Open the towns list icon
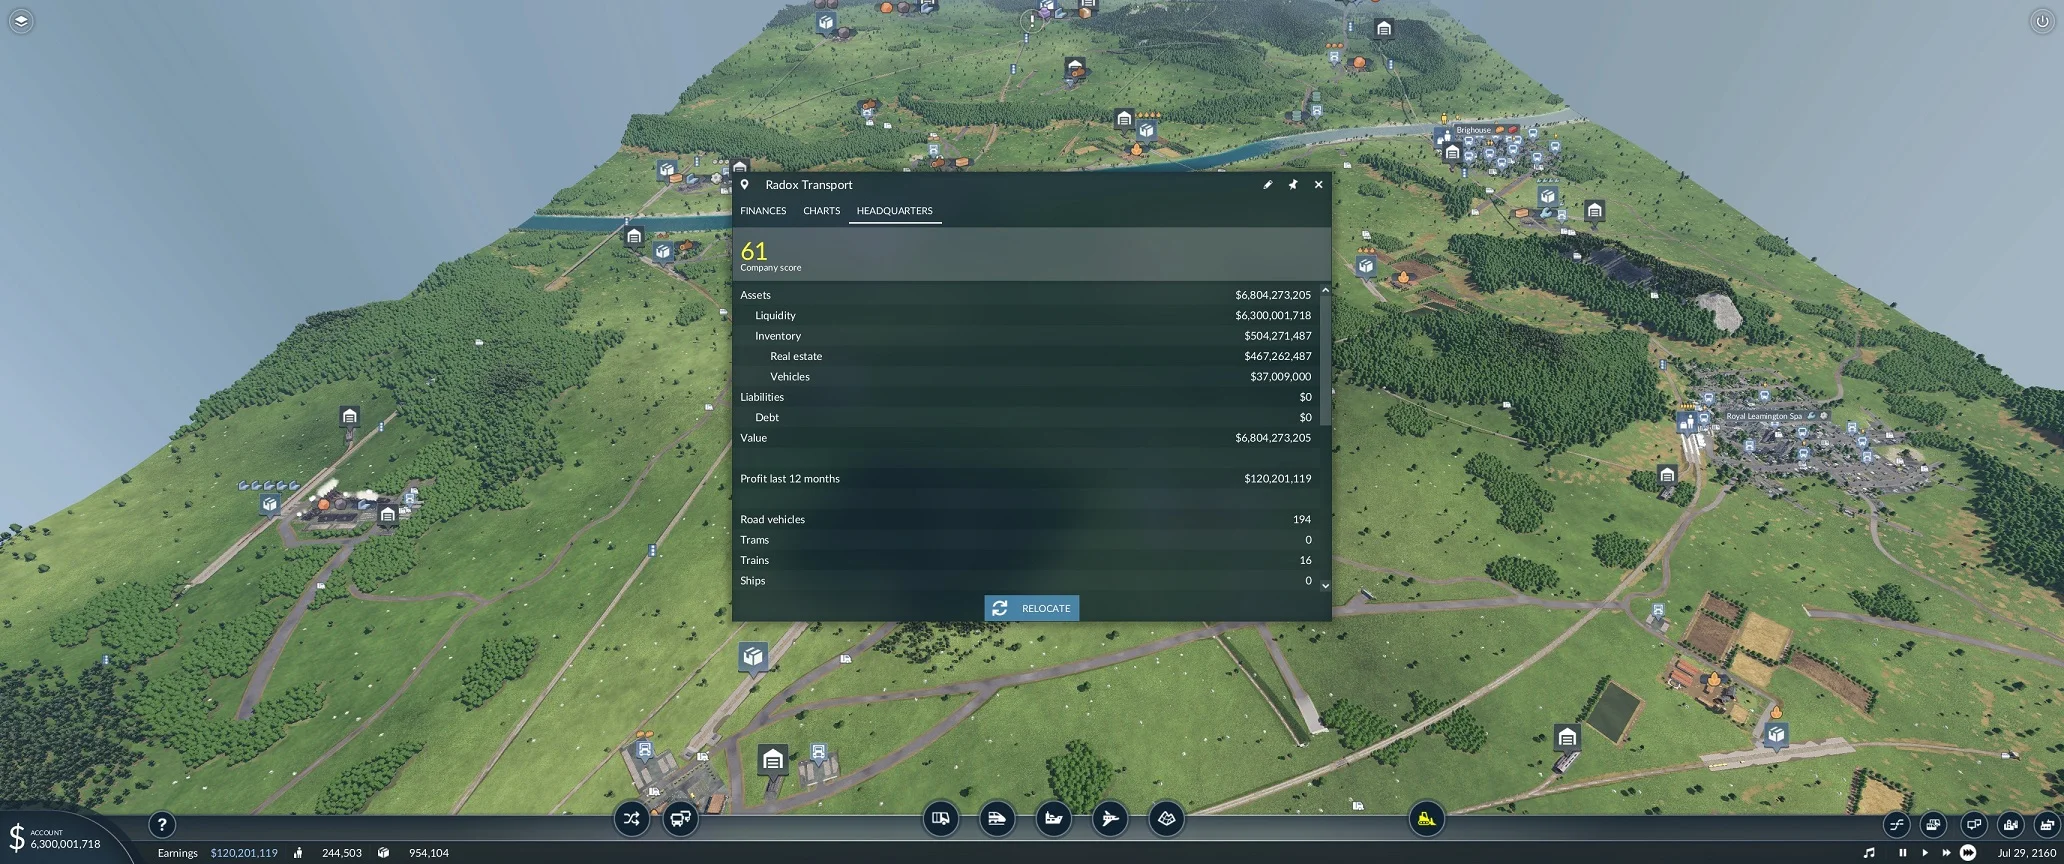 pos(2011,825)
